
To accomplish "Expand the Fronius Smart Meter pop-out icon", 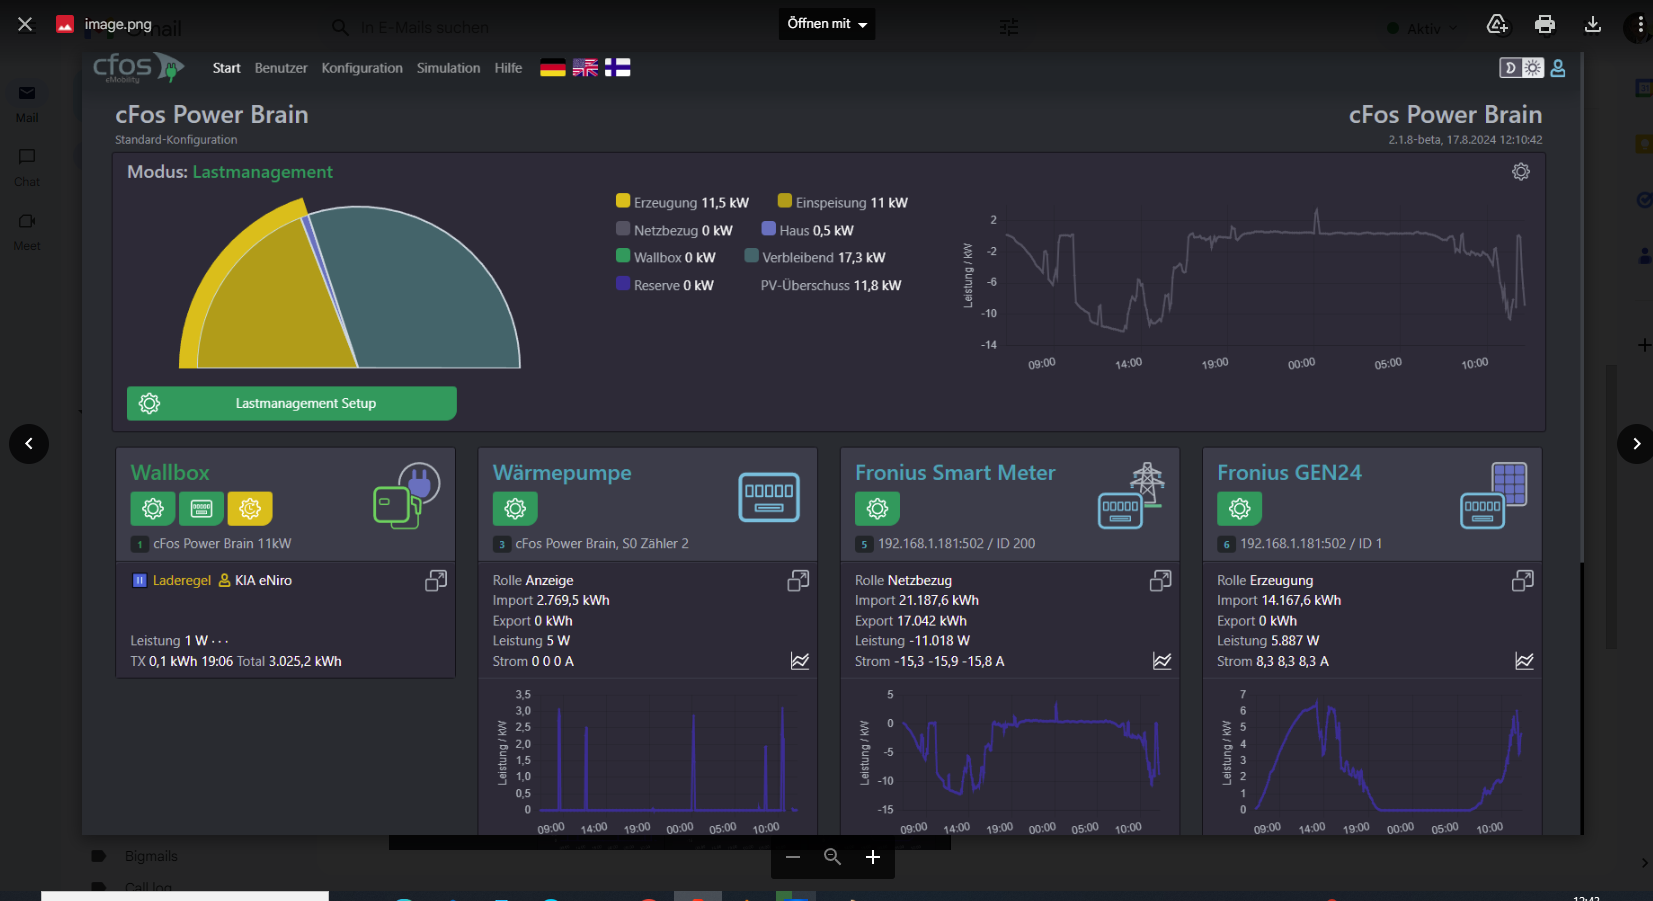I will pyautogui.click(x=1160, y=581).
